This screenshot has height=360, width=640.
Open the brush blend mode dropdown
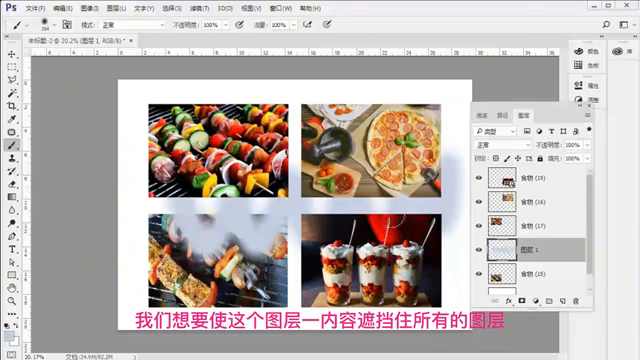[x=133, y=25]
